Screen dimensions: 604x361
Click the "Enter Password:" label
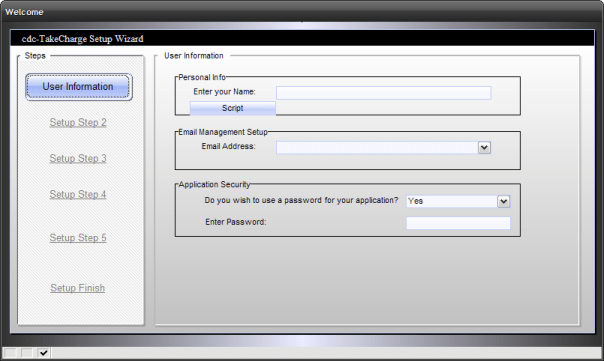point(236,222)
